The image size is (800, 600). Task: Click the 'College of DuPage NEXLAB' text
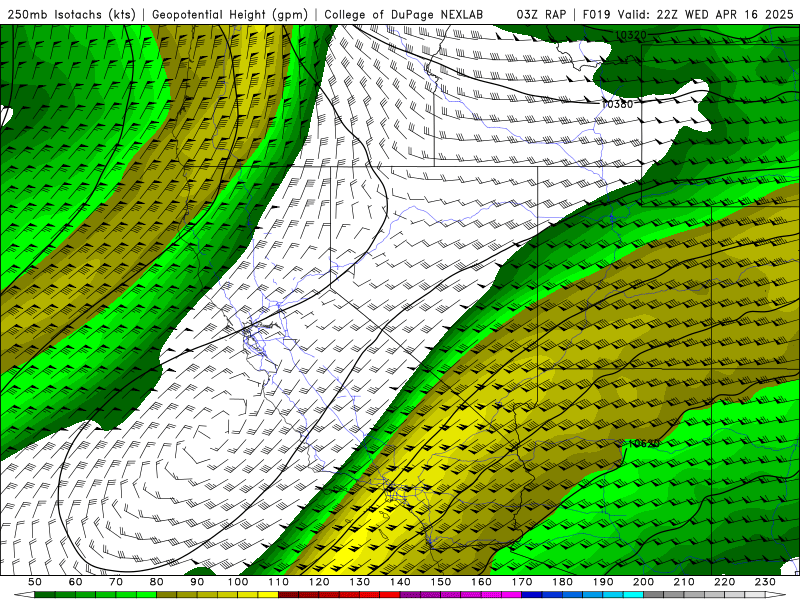point(404,15)
